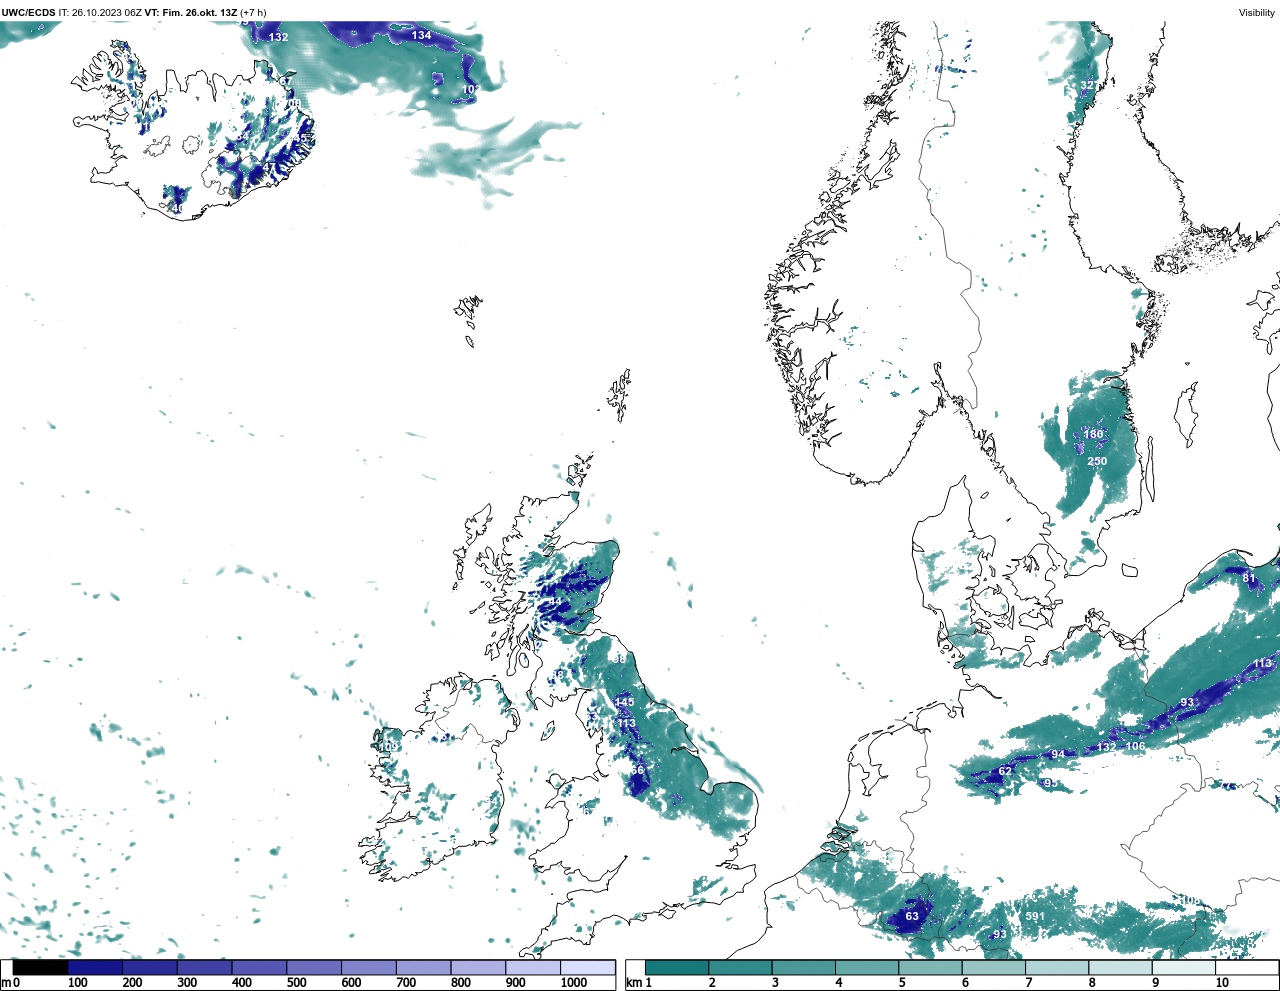This screenshot has height=991, width=1280.
Task: Click the '108' value over western Ireland
Action: coord(389,746)
